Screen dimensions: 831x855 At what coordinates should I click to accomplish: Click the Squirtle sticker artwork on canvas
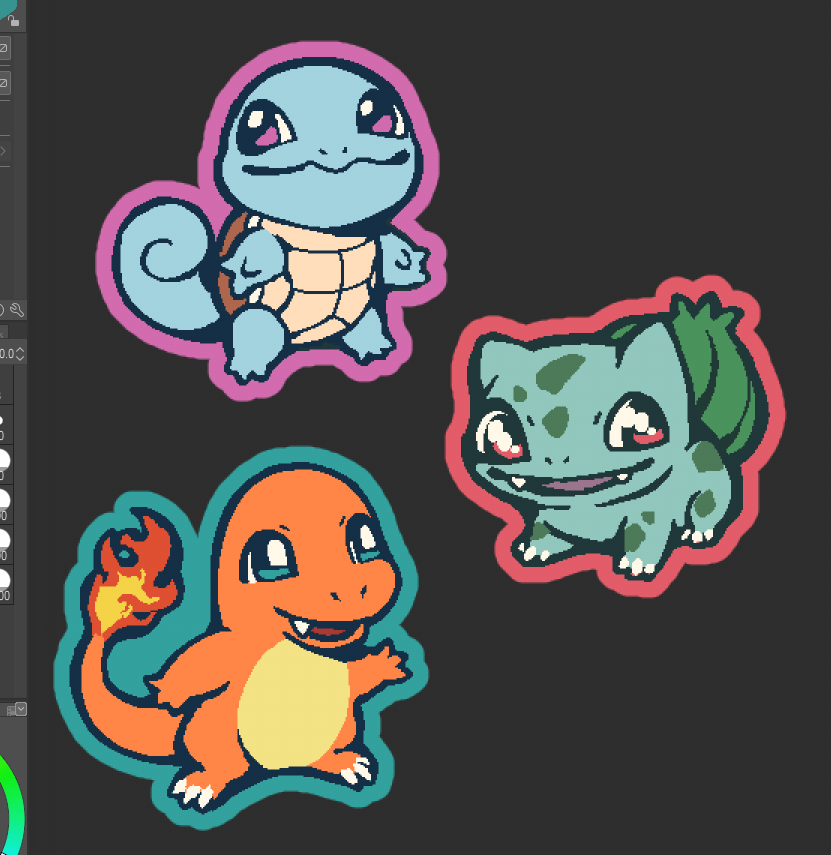point(271,220)
